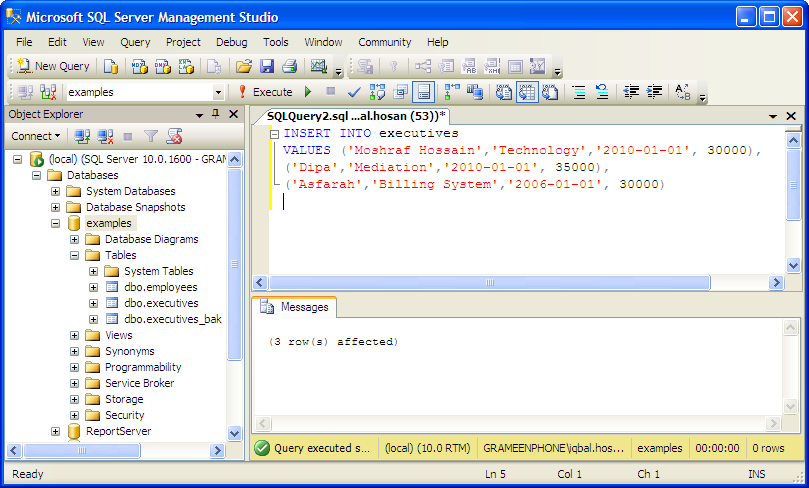
Task: Toggle Include Client Statistics icon
Action: pos(475,92)
